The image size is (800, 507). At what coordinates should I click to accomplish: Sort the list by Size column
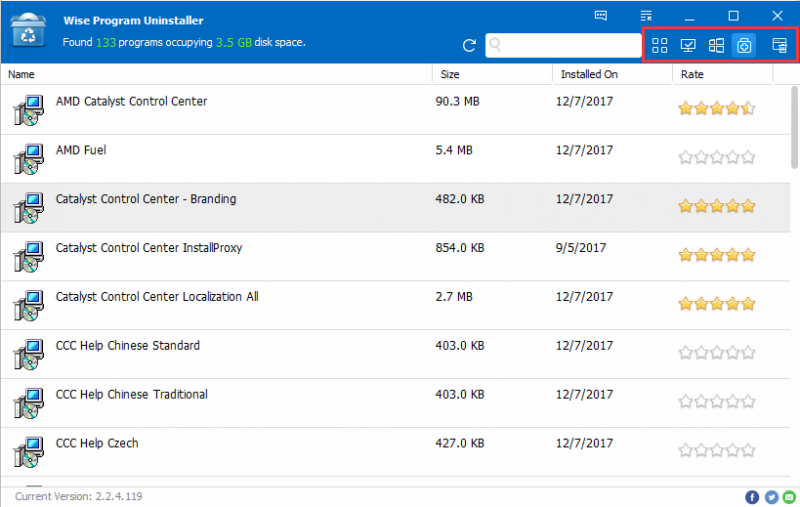coord(492,74)
